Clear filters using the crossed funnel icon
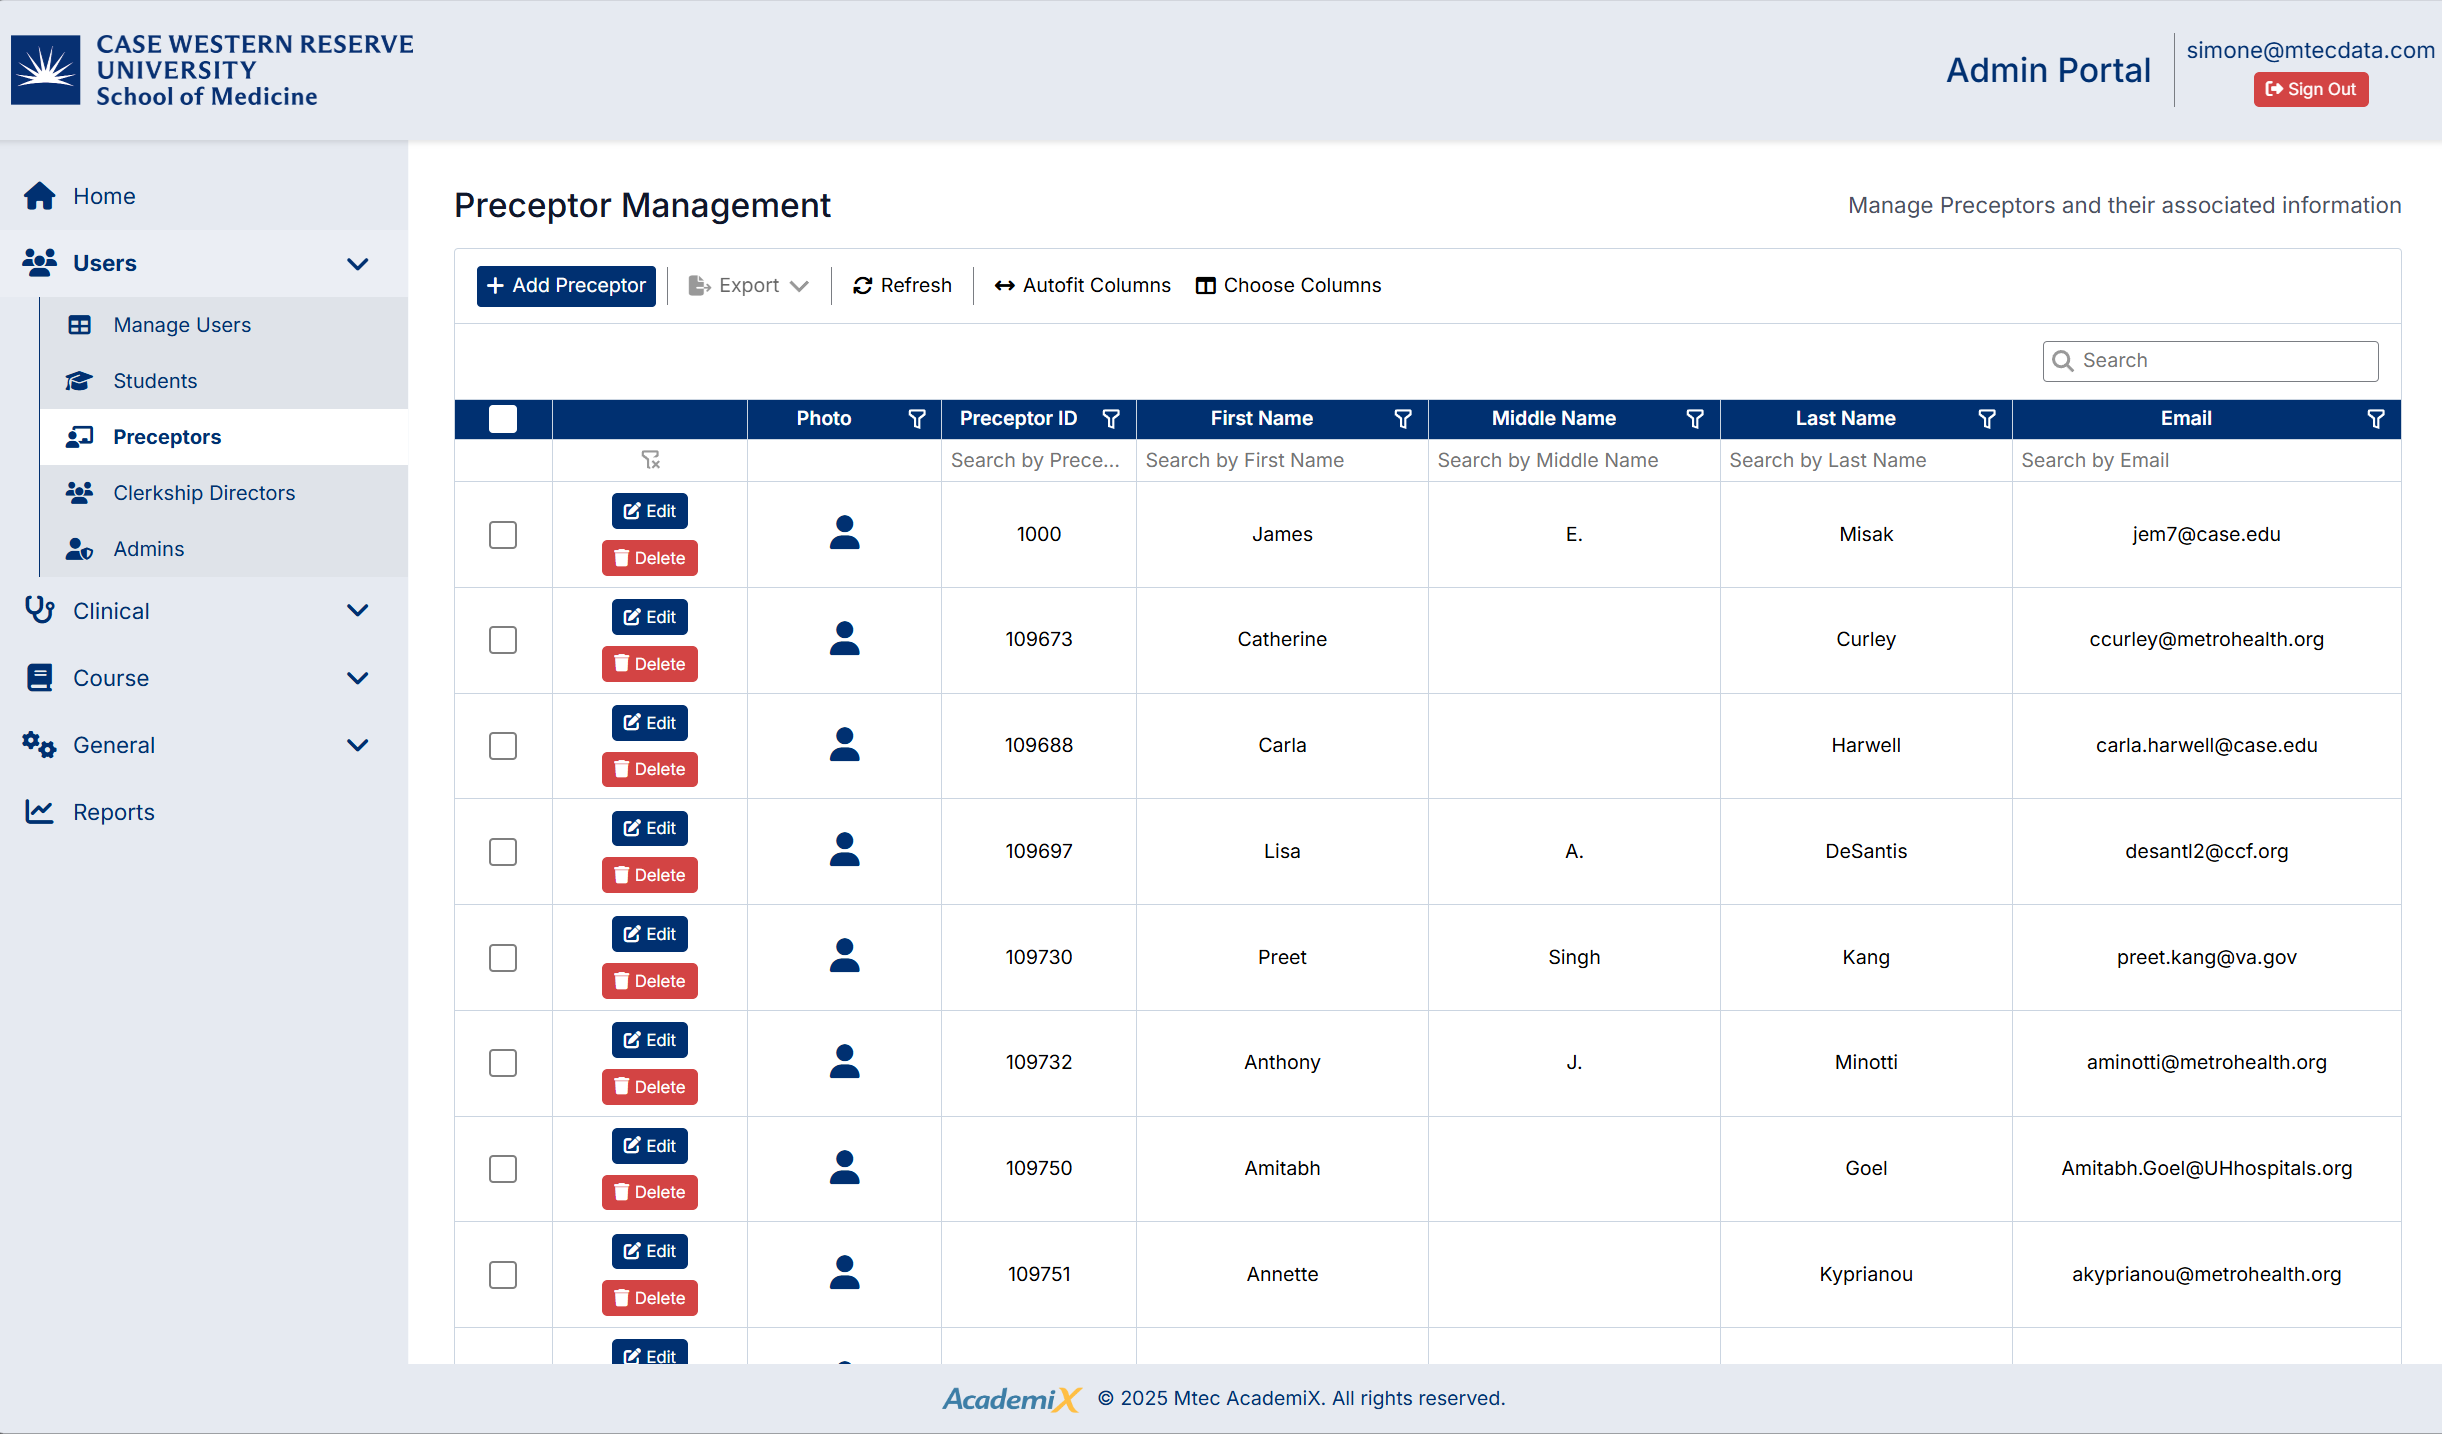 pyautogui.click(x=650, y=460)
